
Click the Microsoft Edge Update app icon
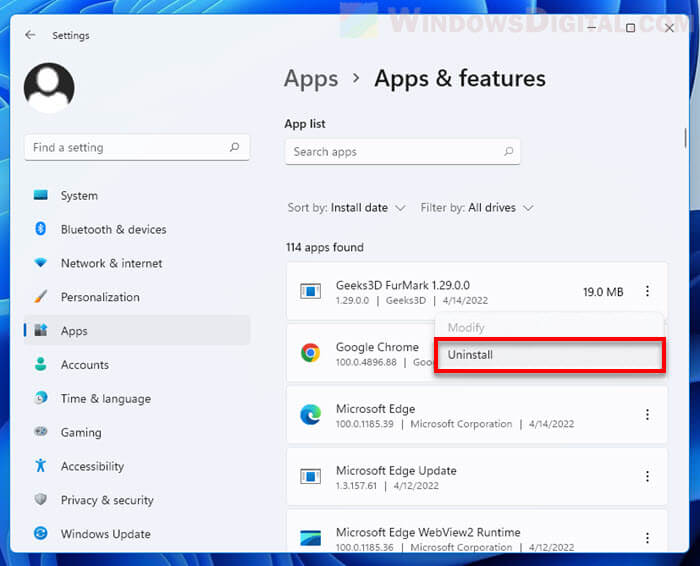click(x=310, y=476)
